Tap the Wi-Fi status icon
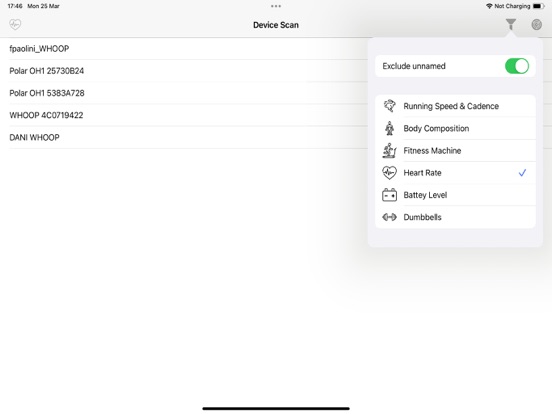Viewport: 552px width, 414px height. 489,6
